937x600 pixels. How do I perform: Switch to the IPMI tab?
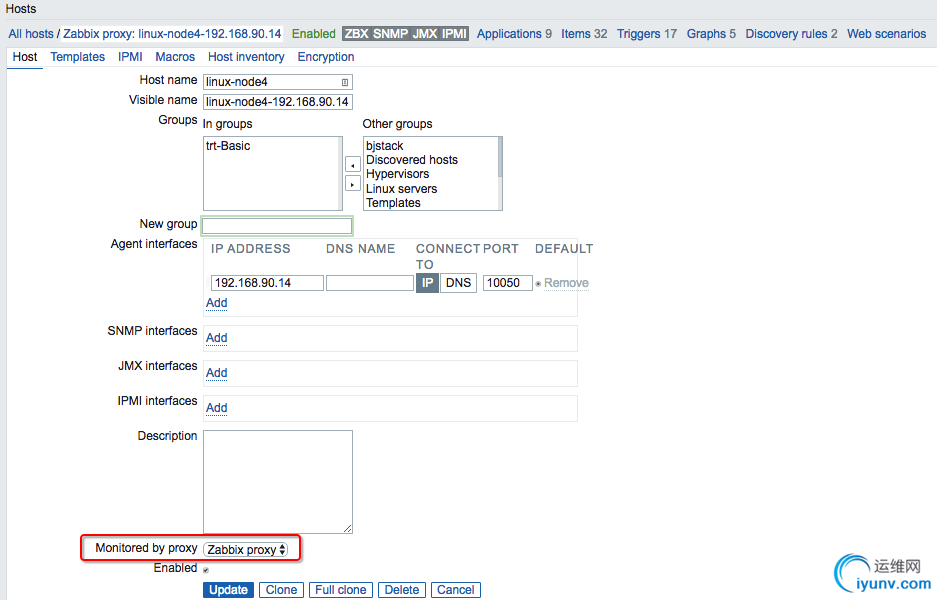click(x=130, y=57)
